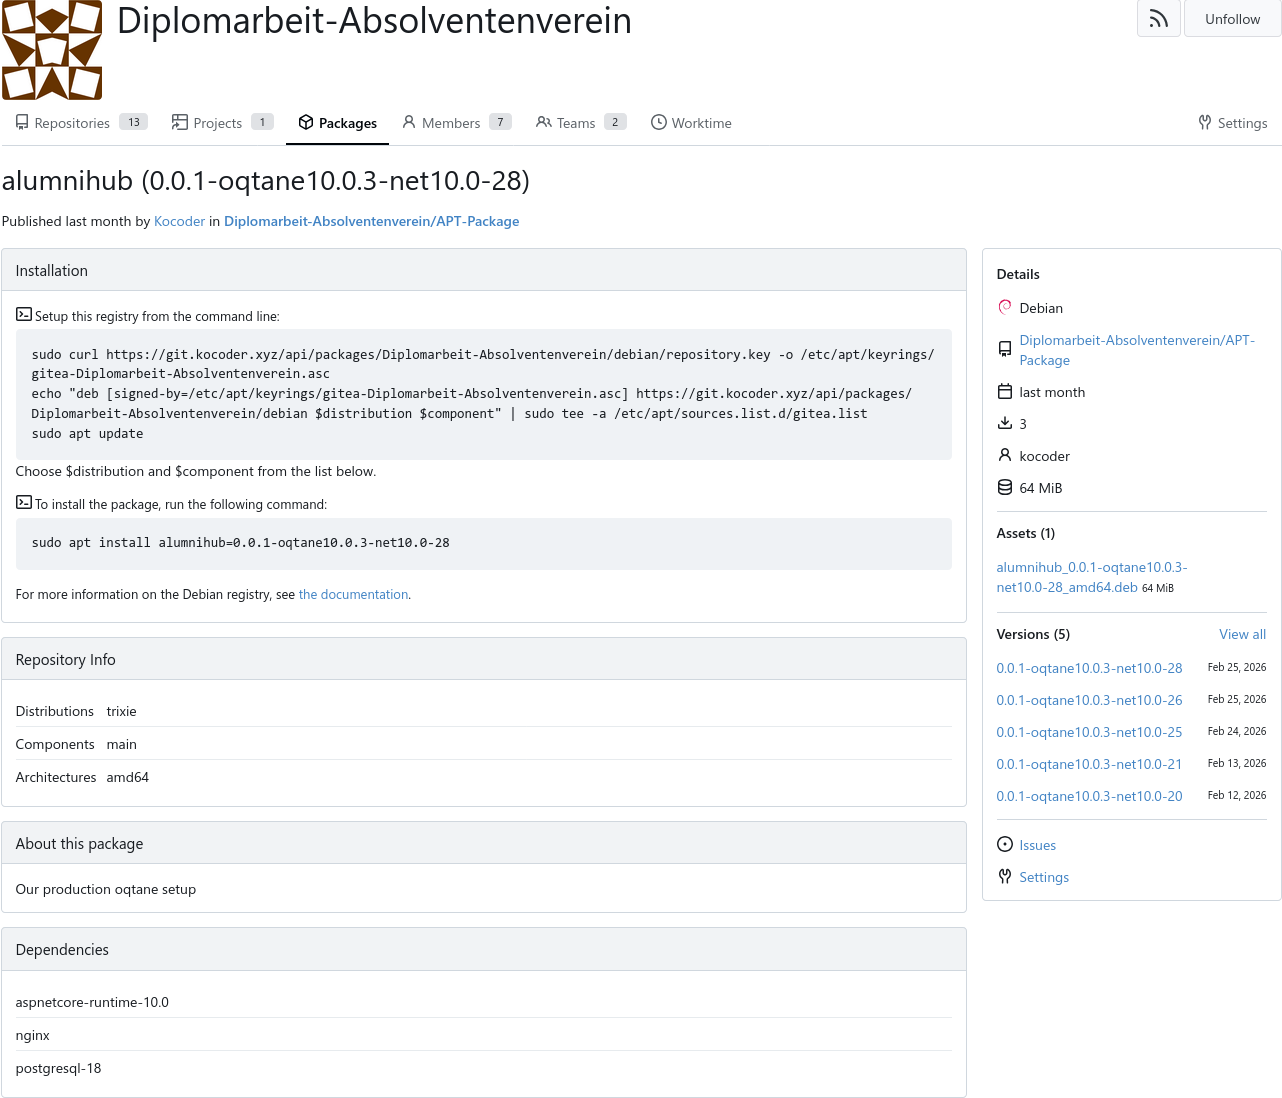Click the RSS feed icon button
Screen dimensions: 1282x1098
pyautogui.click(x=1158, y=19)
